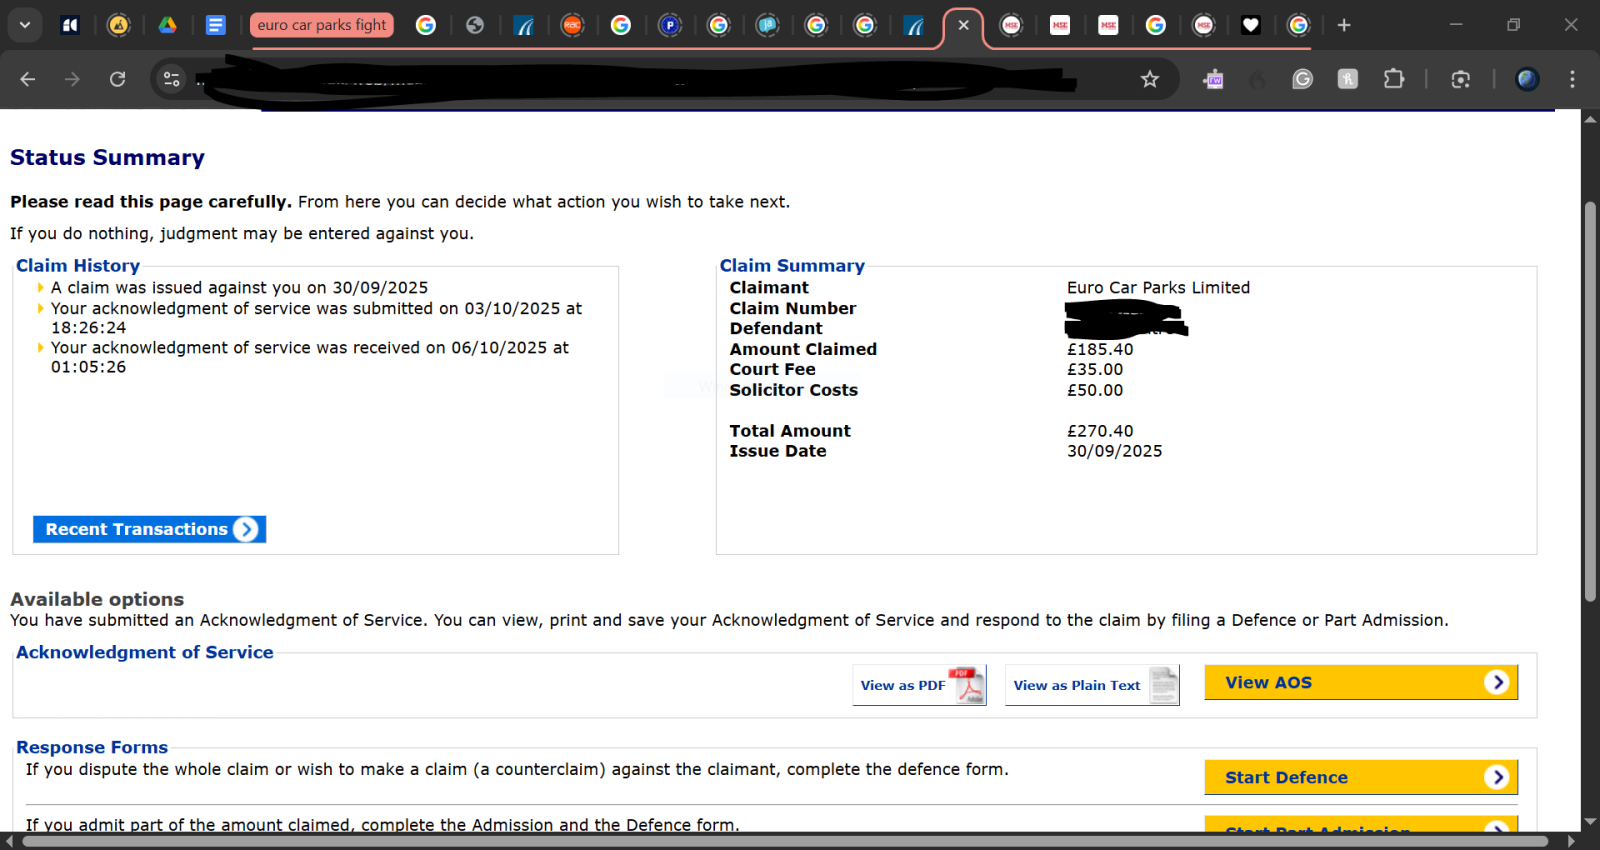Click the Recent Transactions button
The image size is (1600, 850).
pyautogui.click(x=149, y=529)
